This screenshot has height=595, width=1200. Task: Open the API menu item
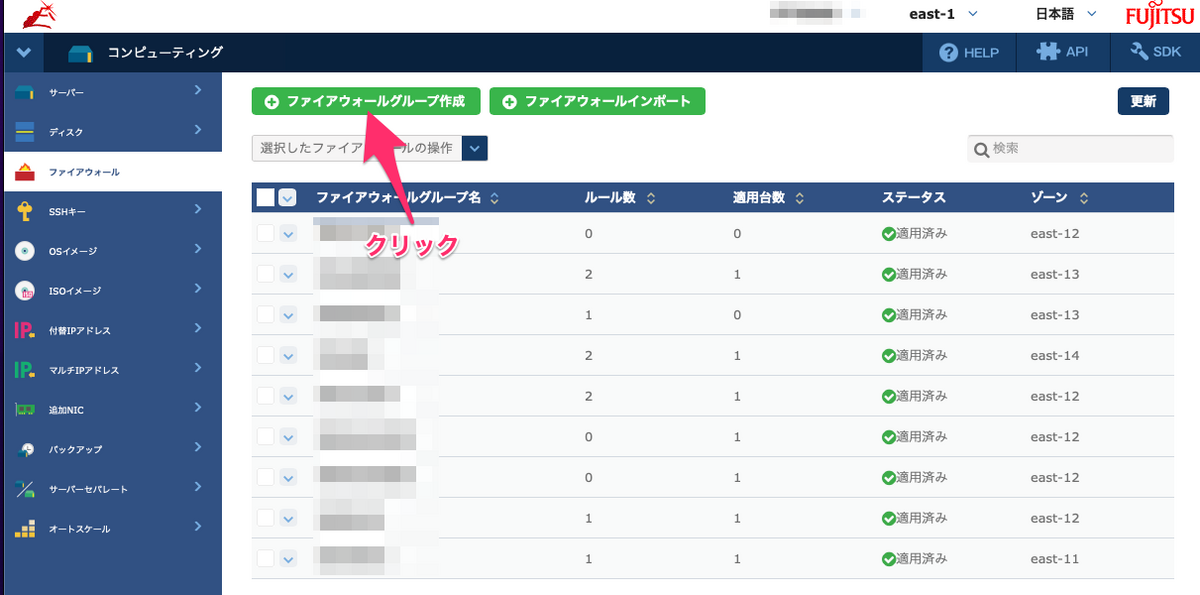(1062, 53)
